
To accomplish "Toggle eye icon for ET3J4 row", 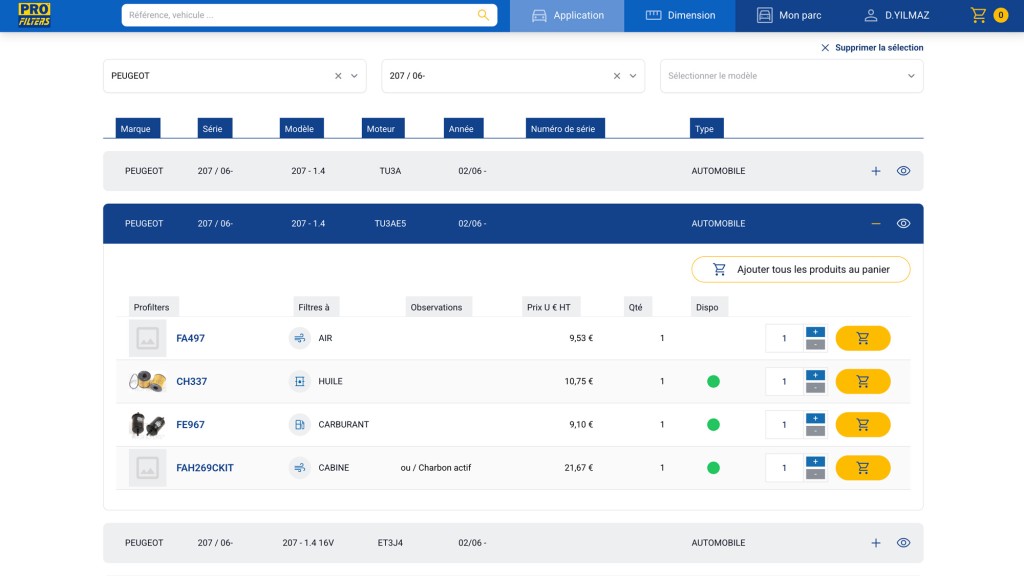I will click(x=903, y=543).
